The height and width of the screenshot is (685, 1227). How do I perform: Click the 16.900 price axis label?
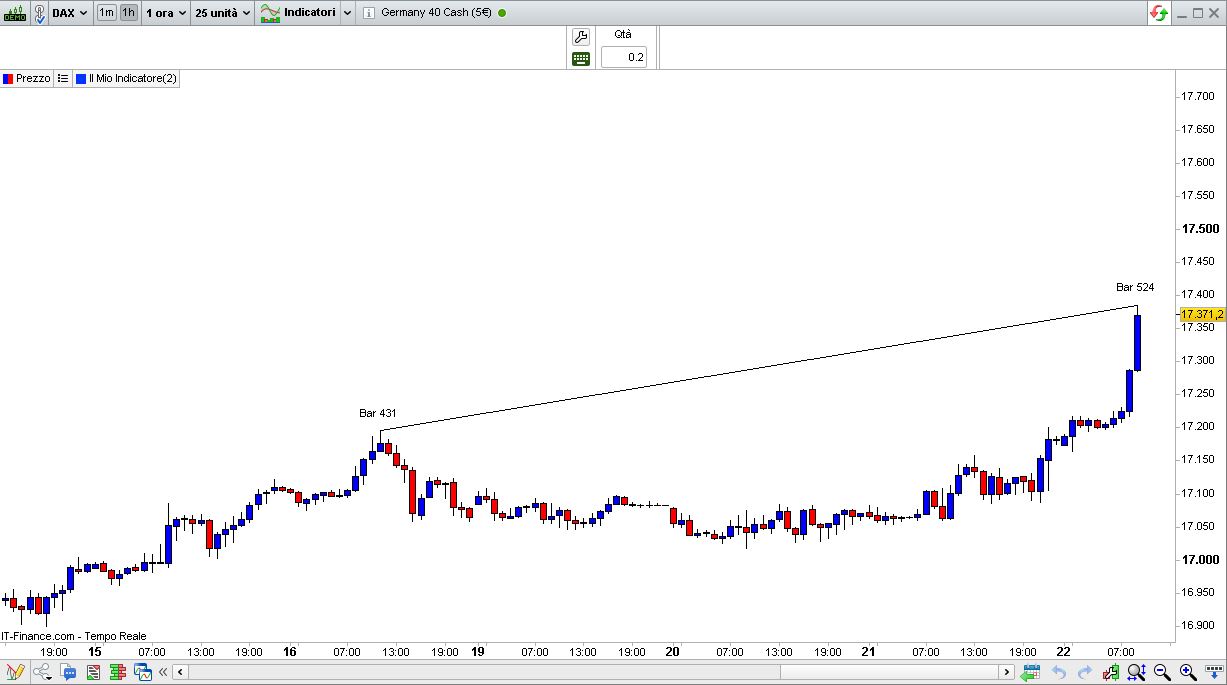coord(1199,625)
